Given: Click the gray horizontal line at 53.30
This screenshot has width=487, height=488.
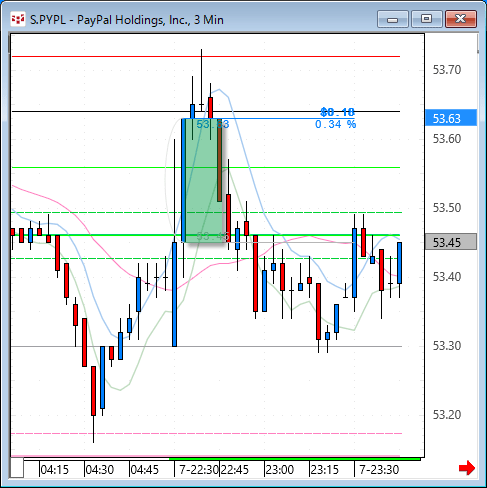Looking at the screenshot, I should pos(206,347).
